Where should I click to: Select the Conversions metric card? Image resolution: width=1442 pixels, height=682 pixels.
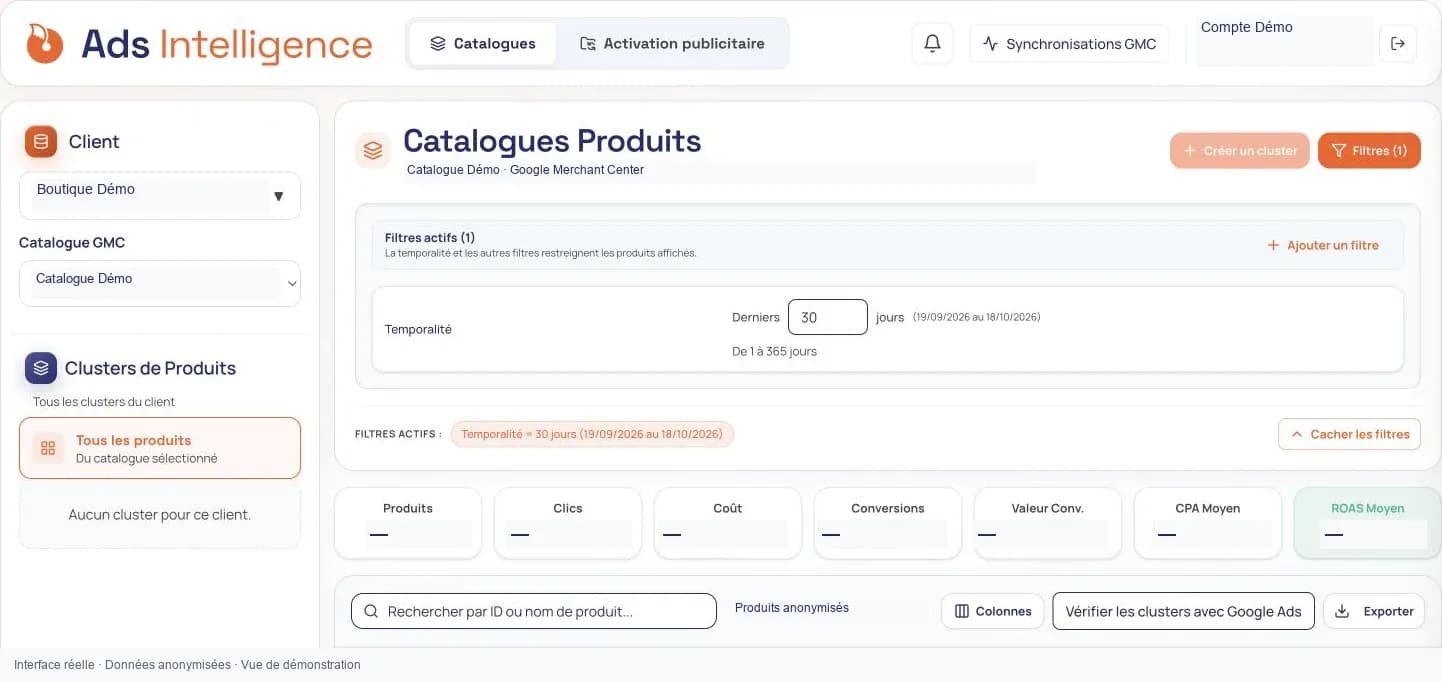[888, 523]
